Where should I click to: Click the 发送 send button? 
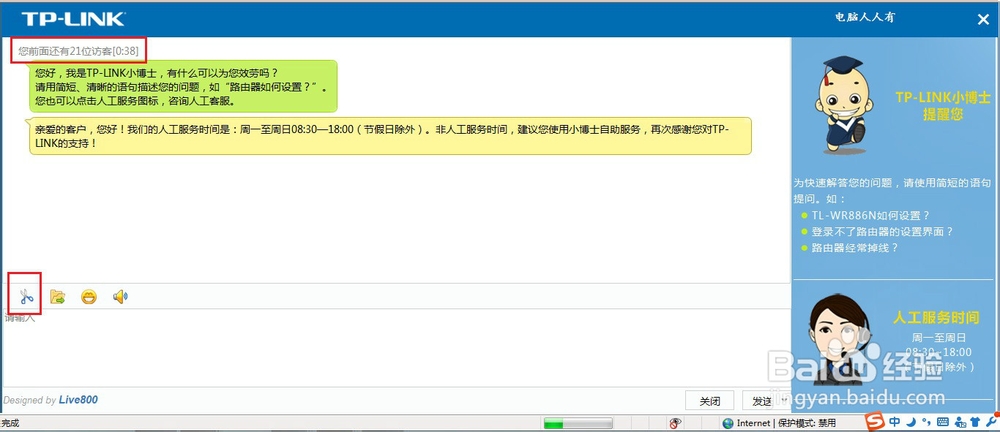point(761,401)
